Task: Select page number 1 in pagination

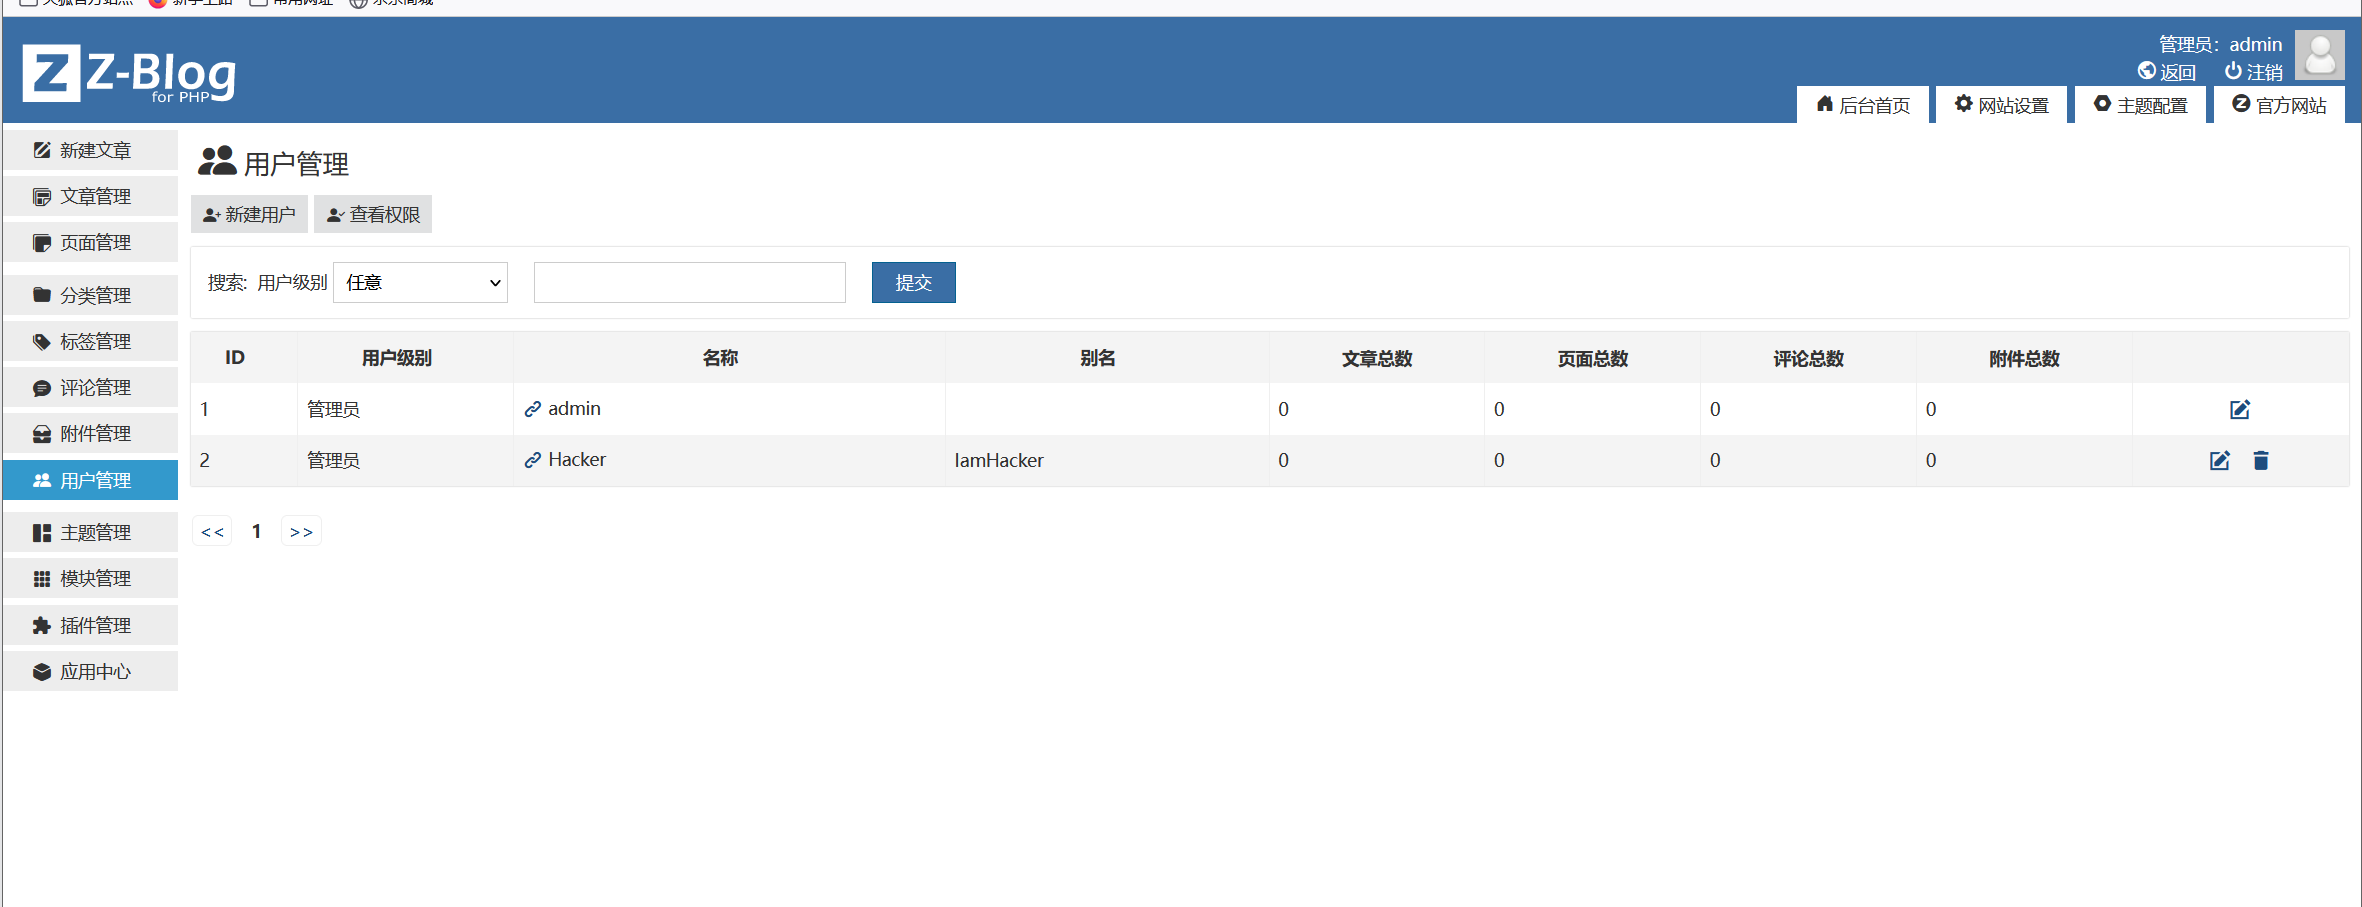Action: tap(257, 531)
